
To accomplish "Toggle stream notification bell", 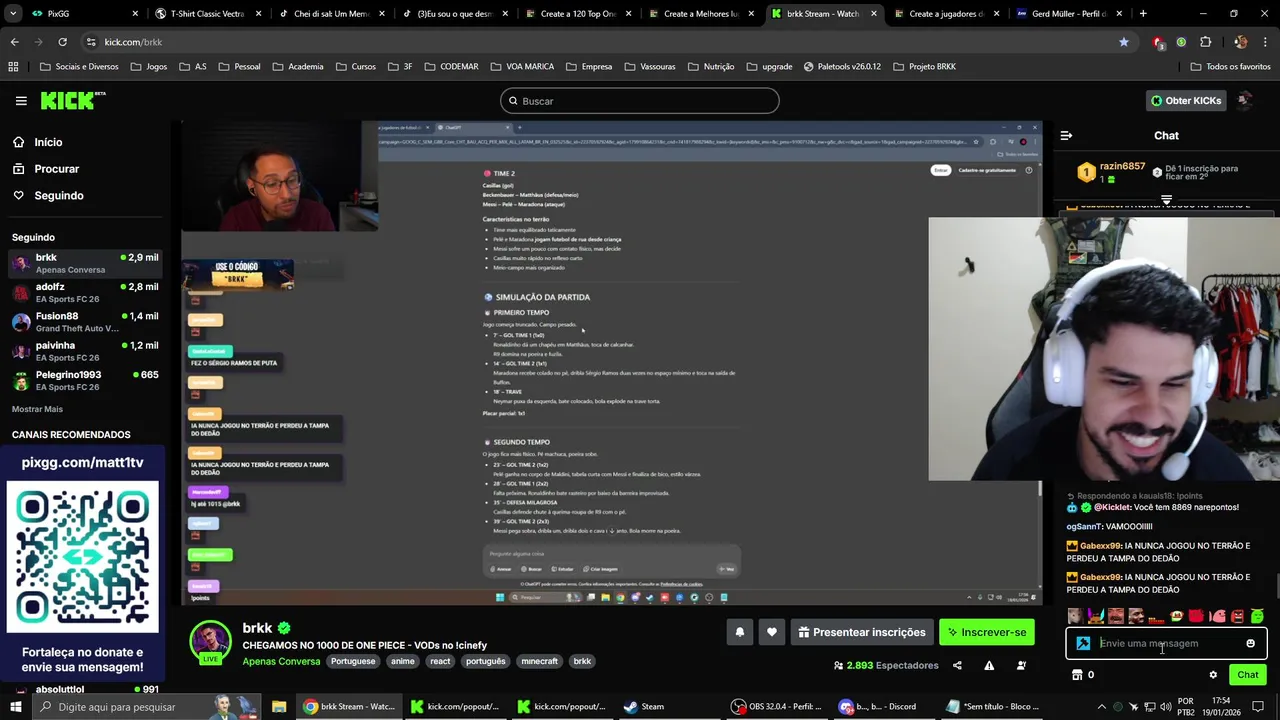I will coord(740,632).
